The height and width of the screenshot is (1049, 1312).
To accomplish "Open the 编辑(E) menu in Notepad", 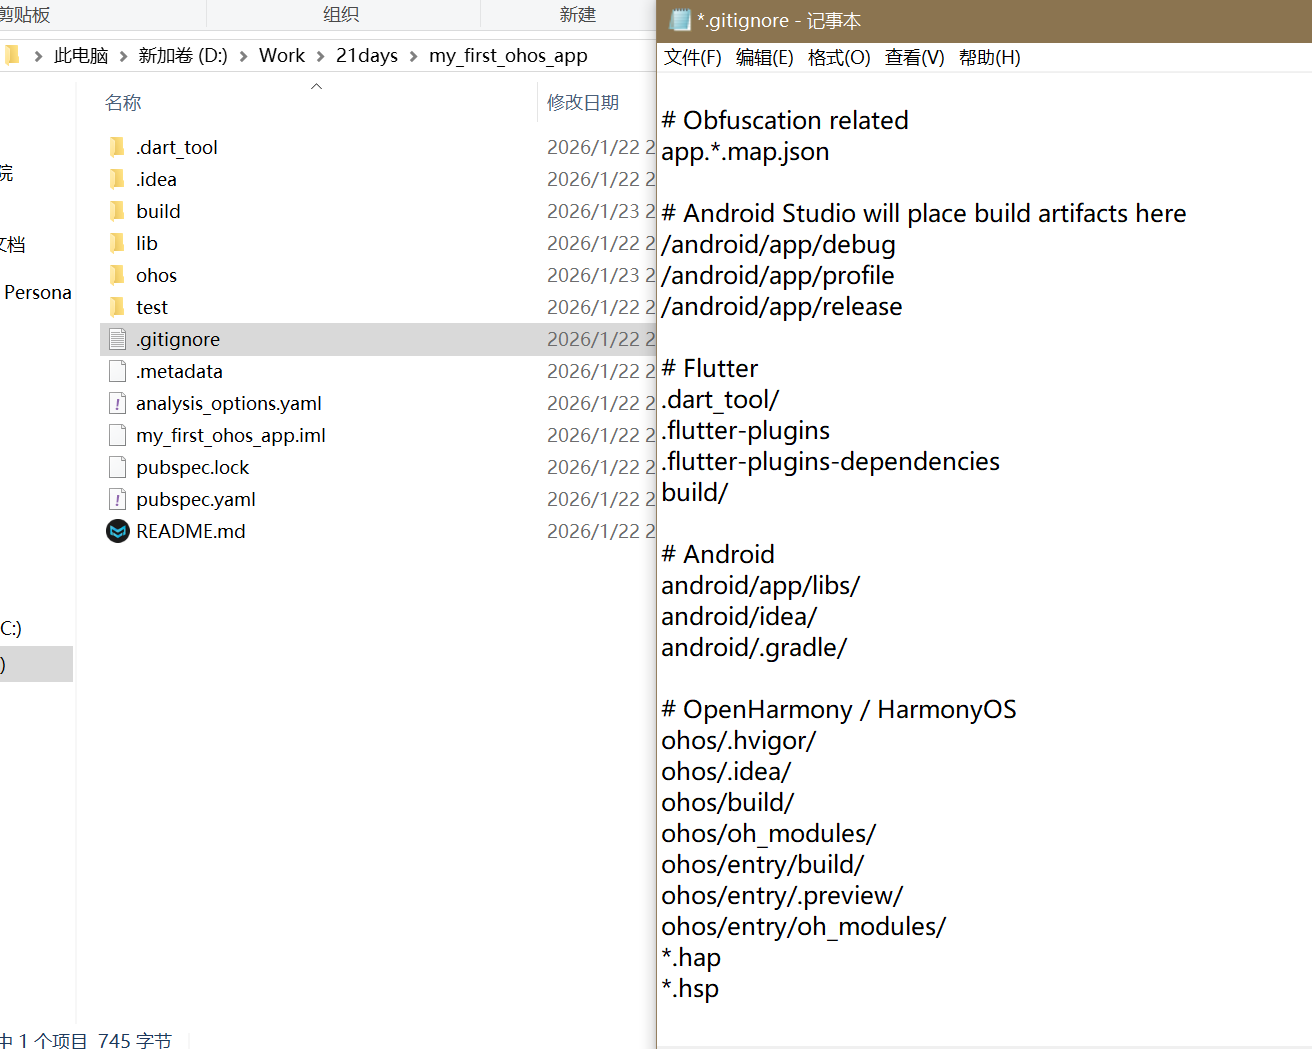I will (764, 57).
